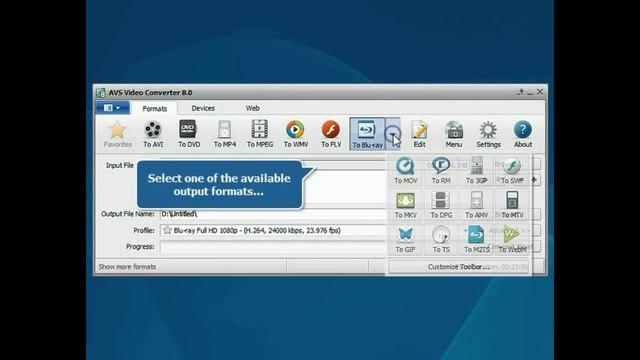Select the To MPEG format
This screenshot has height=360, width=640.
260,134
